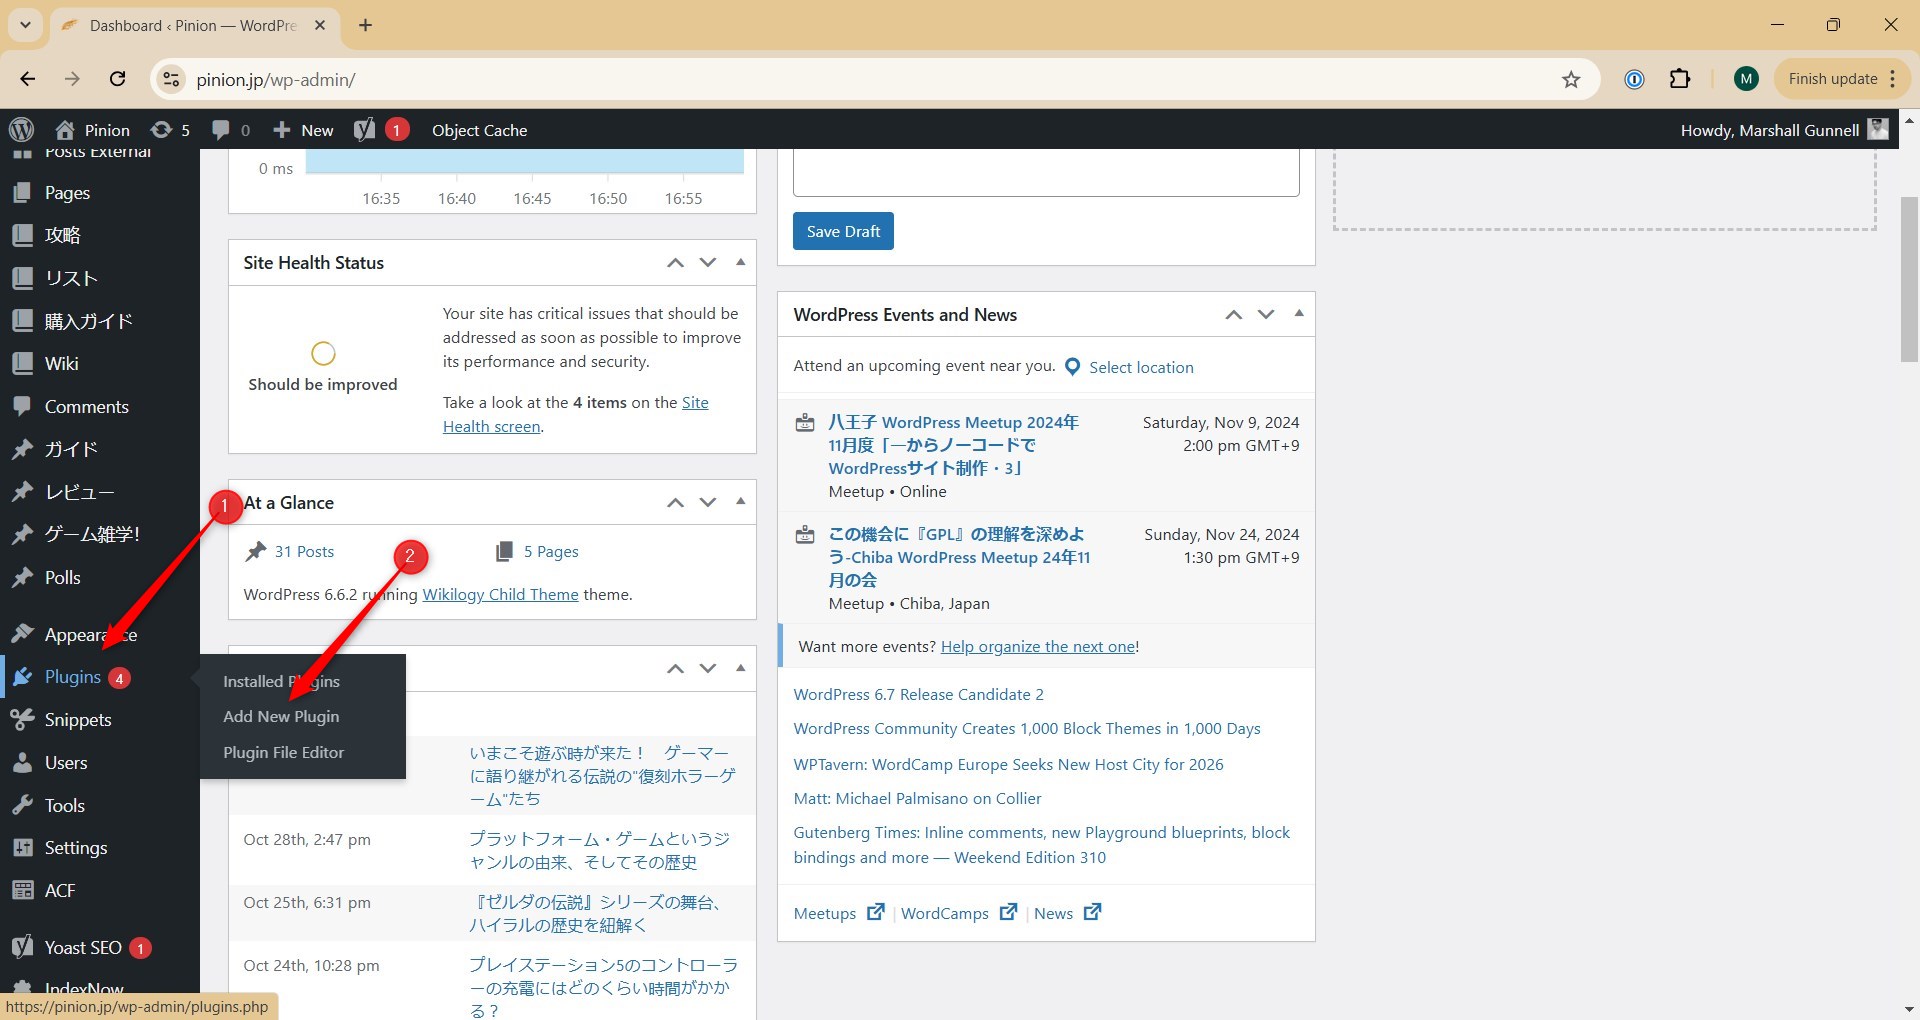
Task: Reload the page with the refresh icon
Action: (117, 79)
